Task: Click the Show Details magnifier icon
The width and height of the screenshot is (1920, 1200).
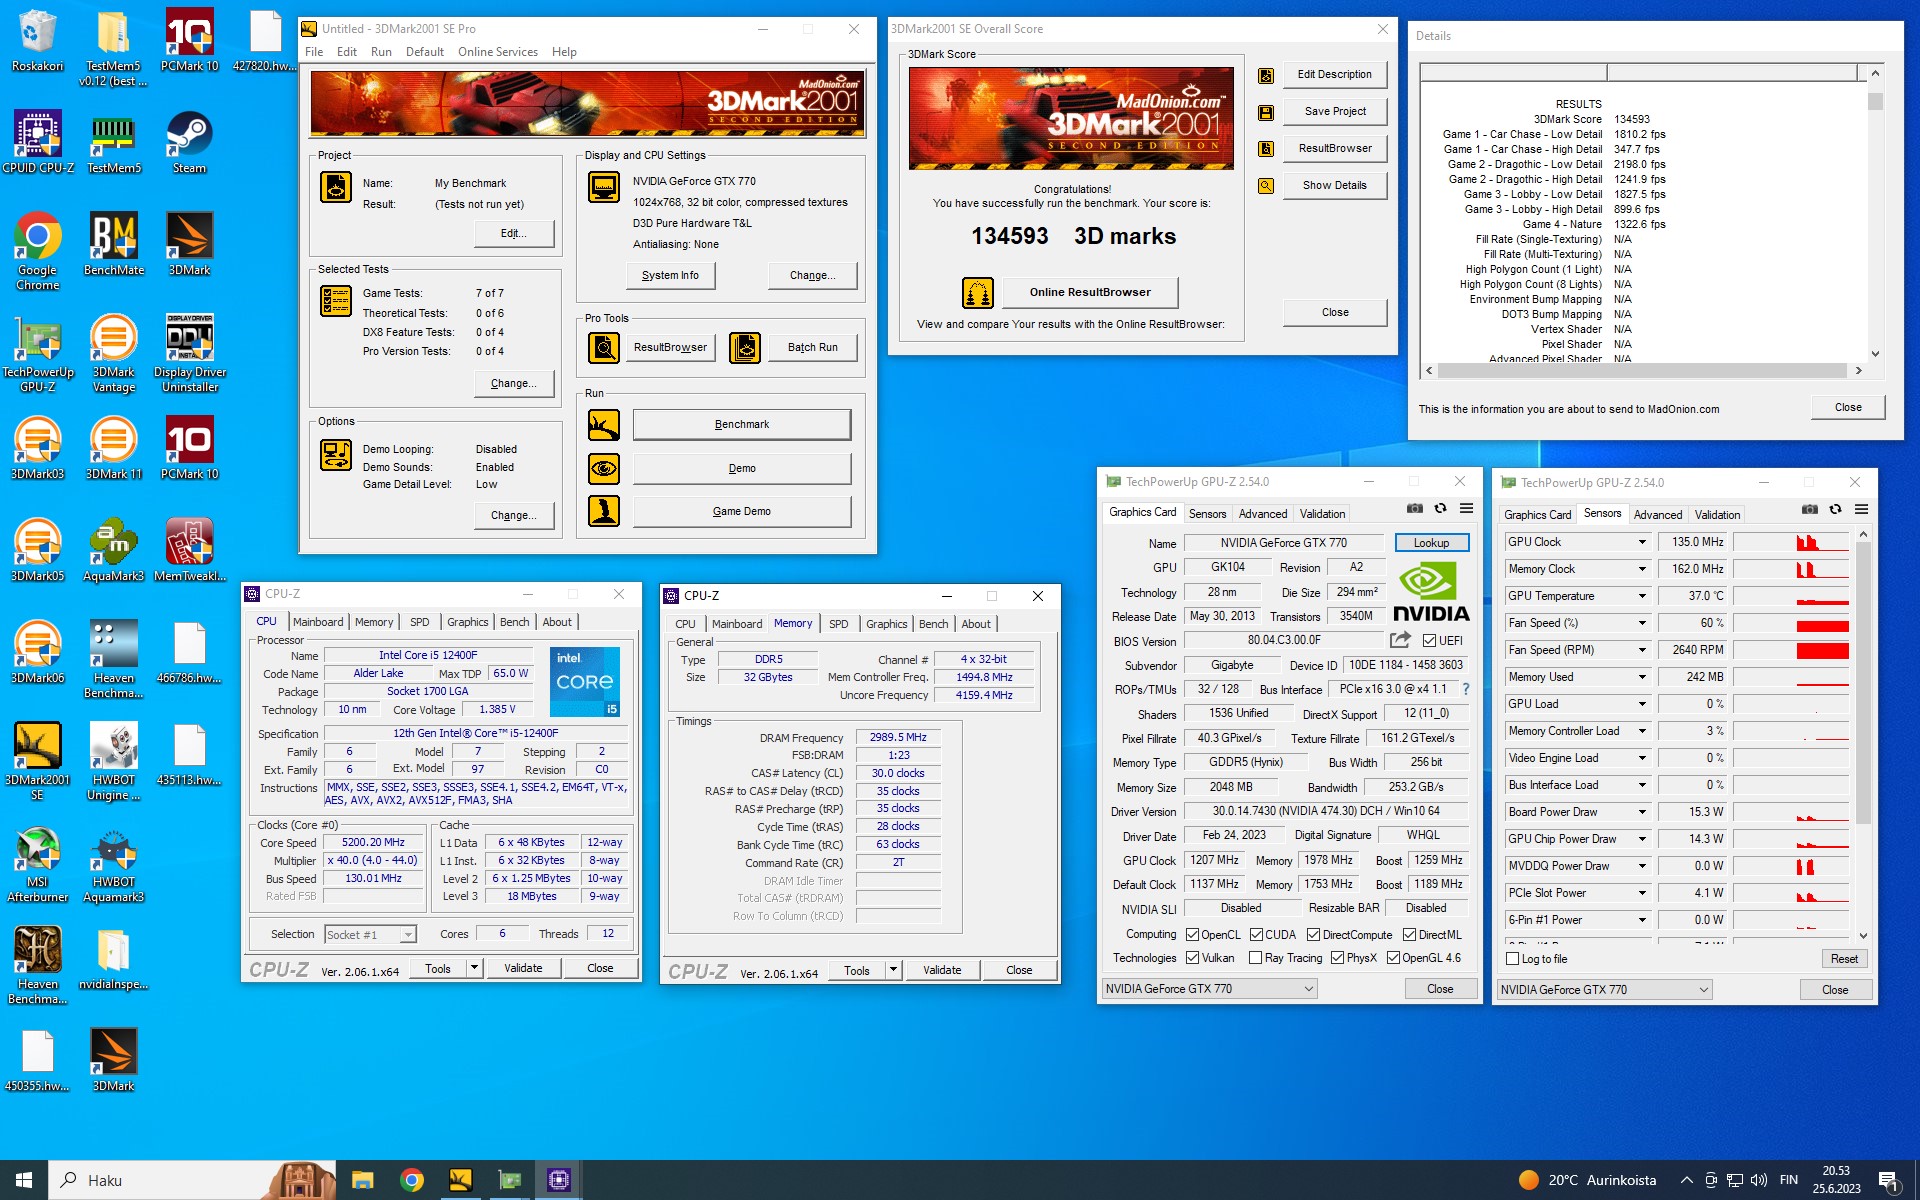Action: tap(1266, 186)
